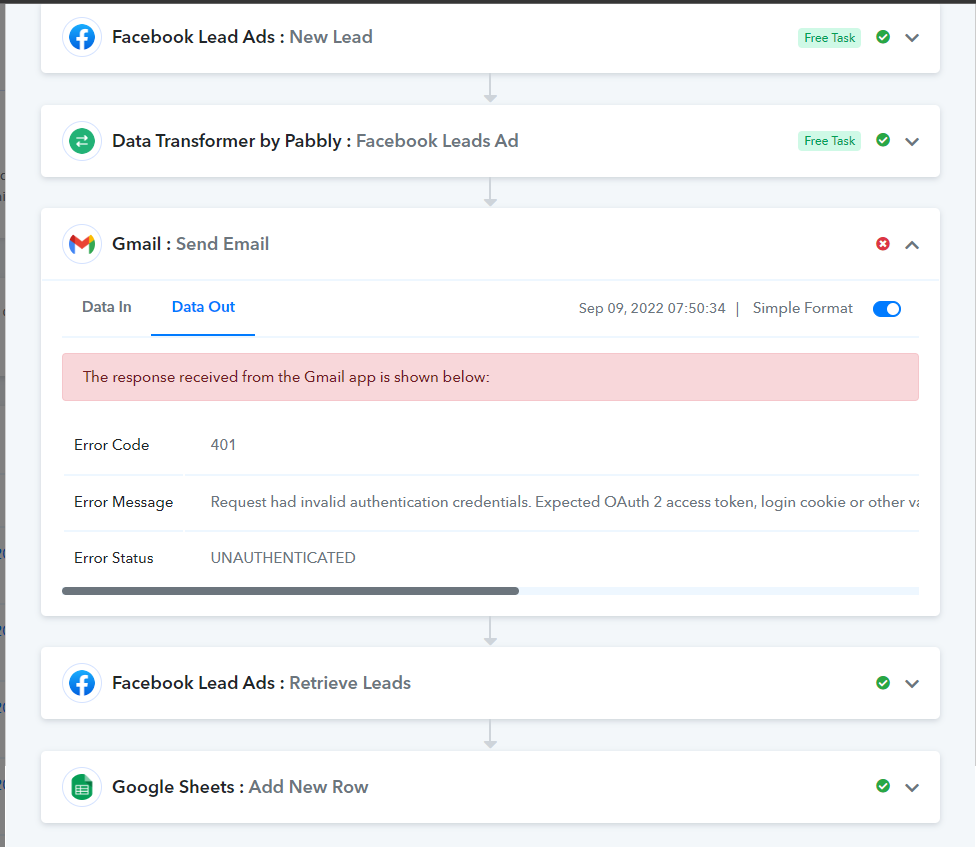The image size is (976, 847).
Task: Click the 'Error Message' row label
Action: click(x=123, y=502)
